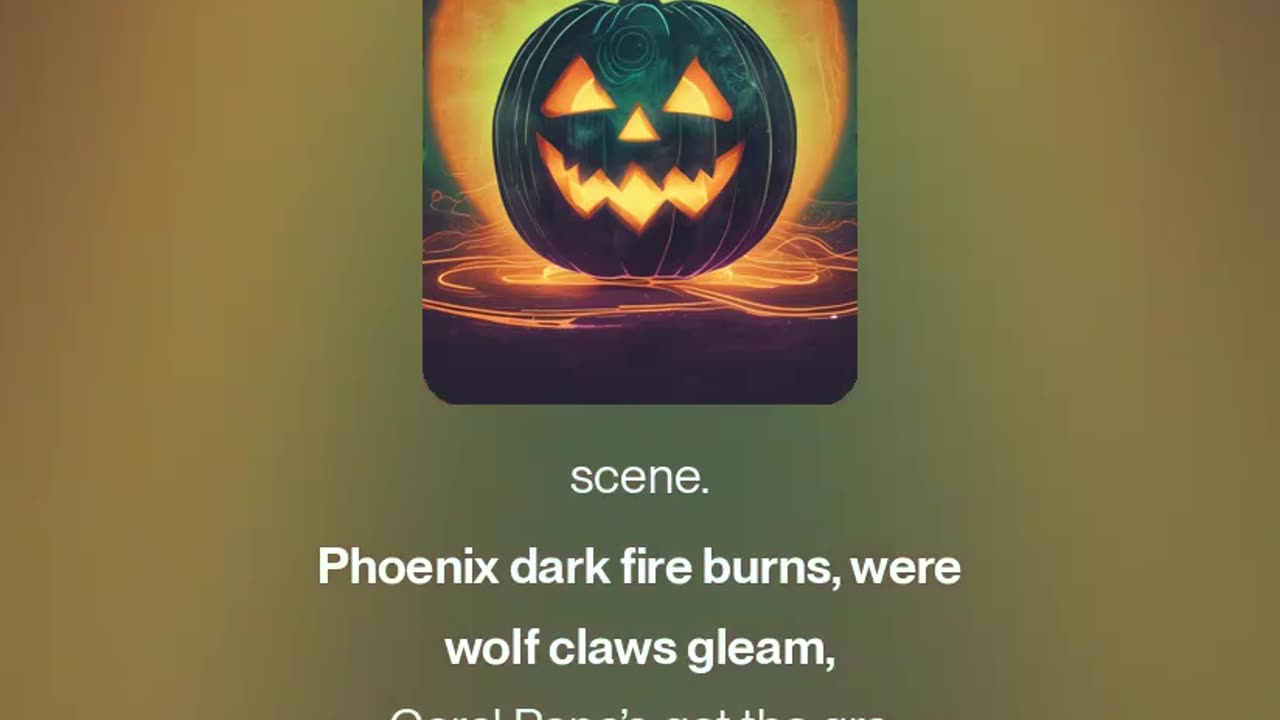Click the pumpkin's glowing right eye
The image size is (1280, 720).
[x=699, y=92]
